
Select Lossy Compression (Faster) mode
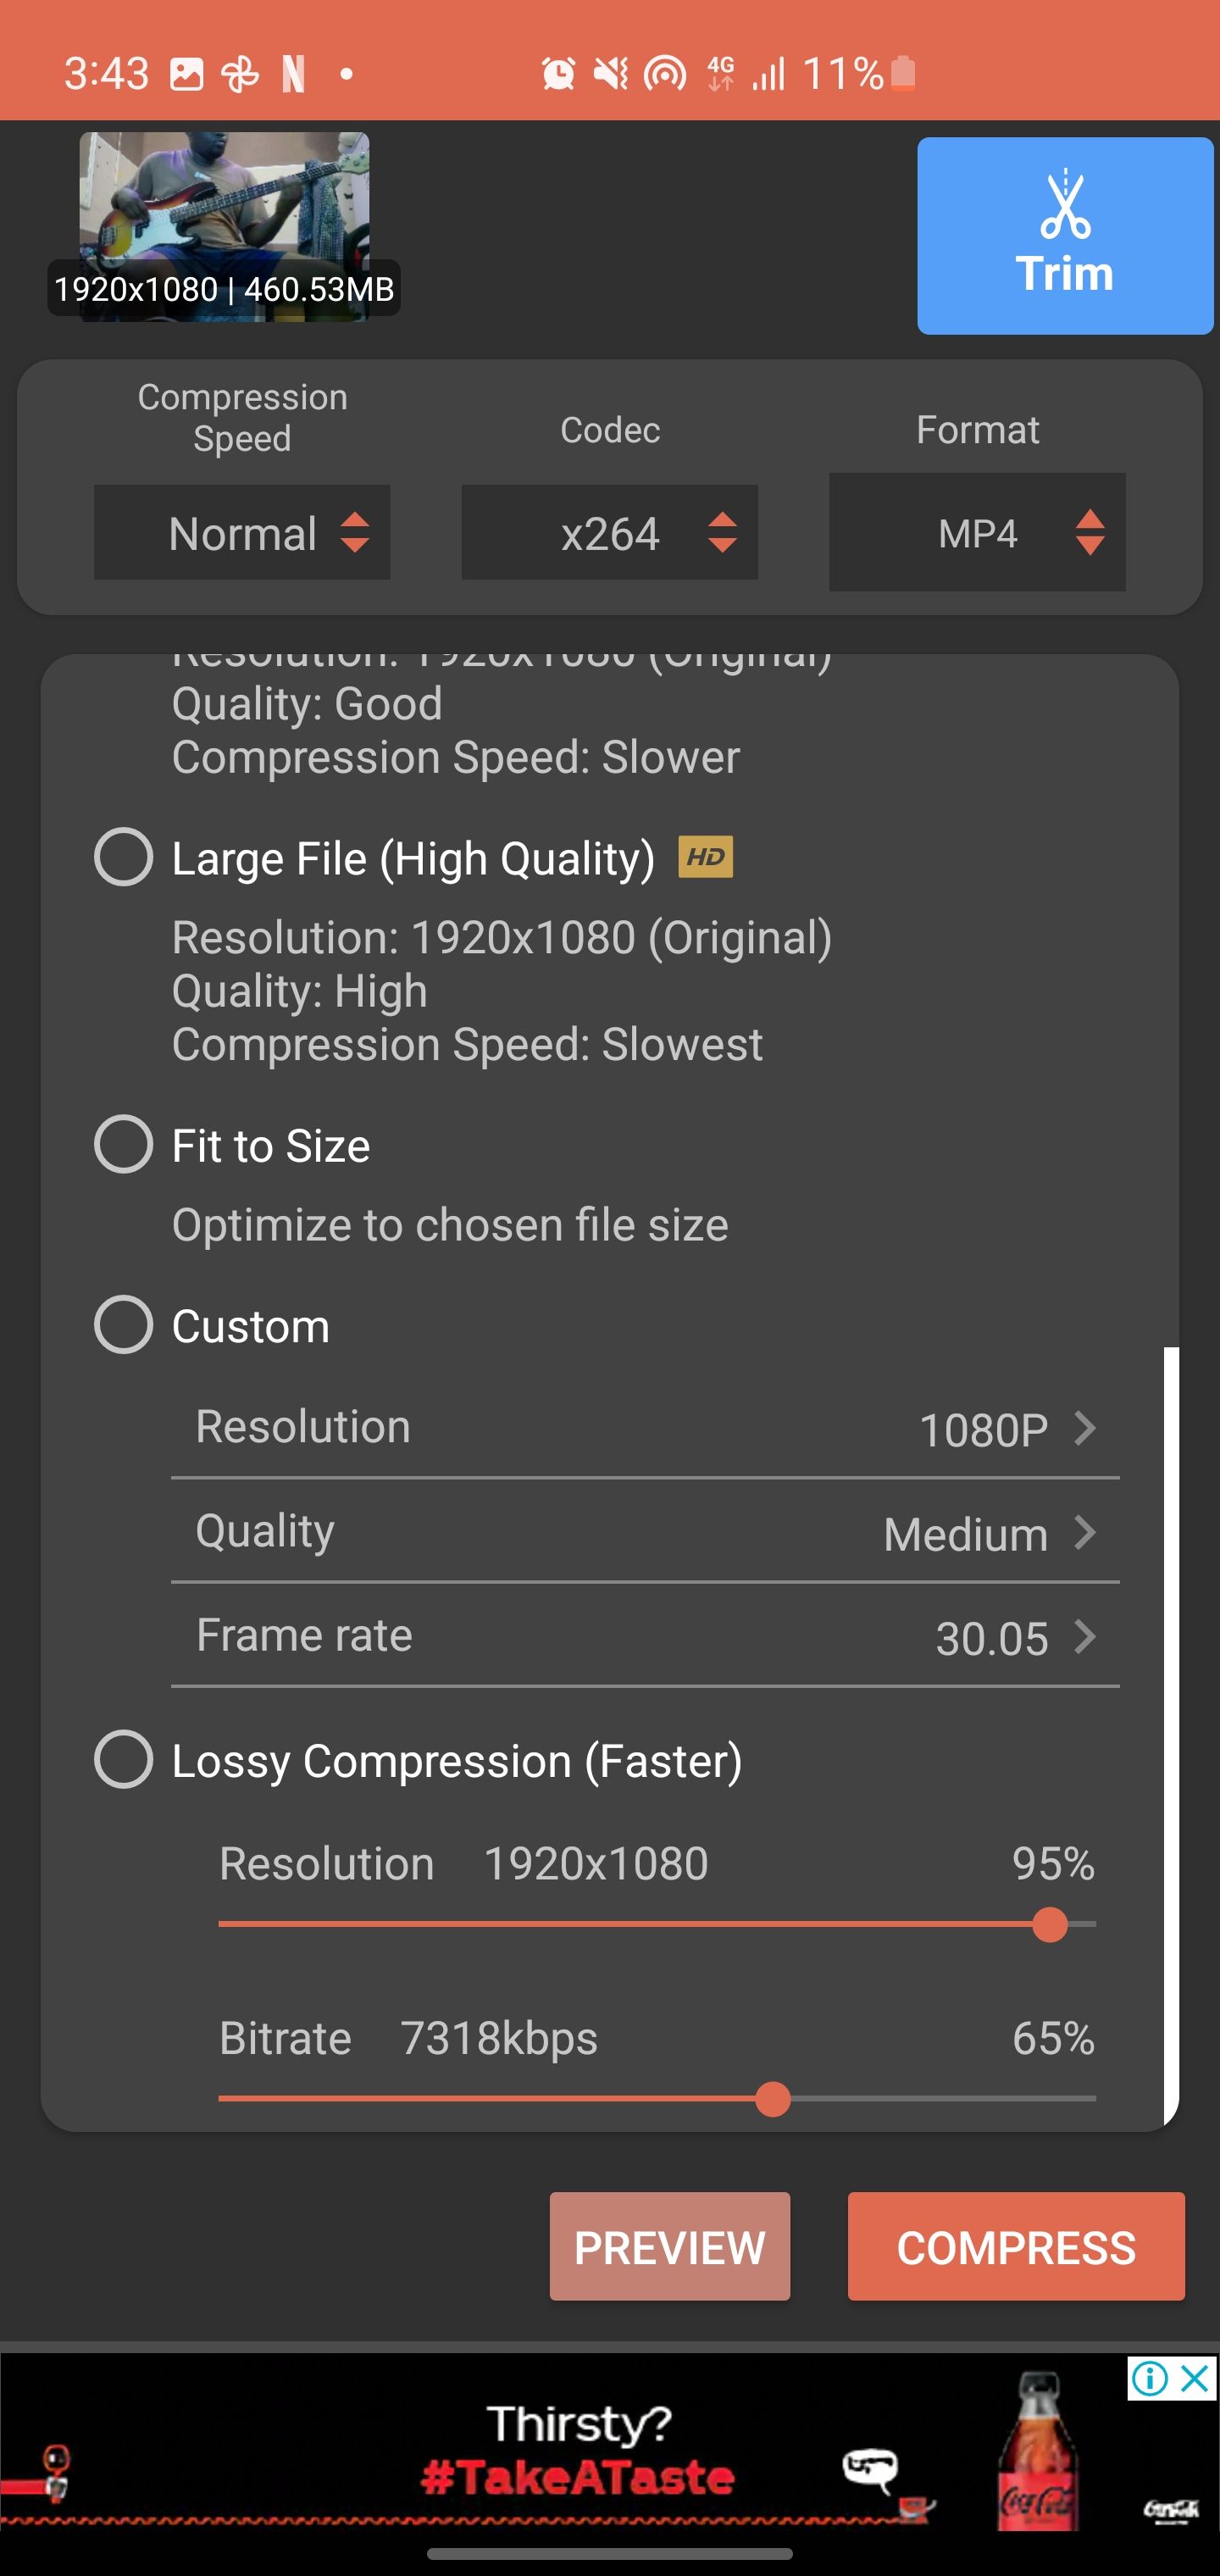(124, 1761)
